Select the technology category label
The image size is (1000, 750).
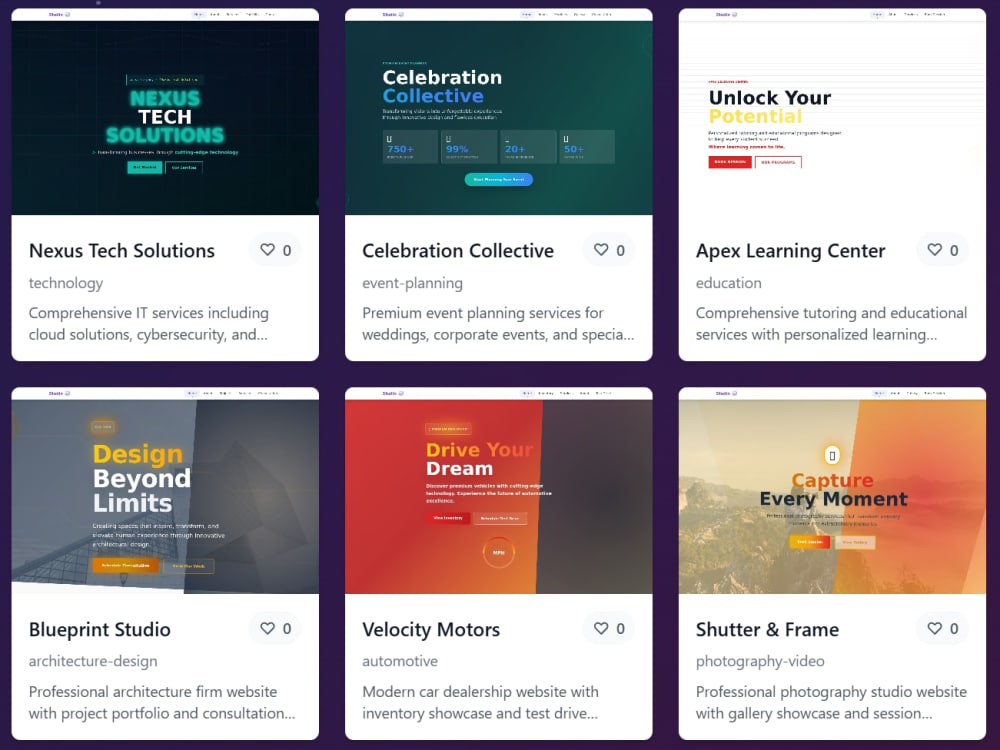[66, 283]
